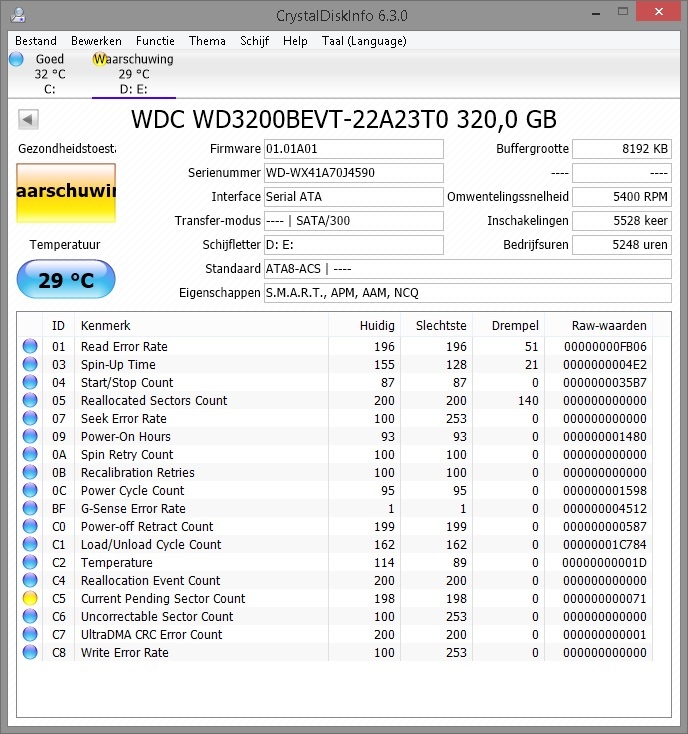
Task: Click status icon for Start/Stop Count
Action: [x=30, y=382]
